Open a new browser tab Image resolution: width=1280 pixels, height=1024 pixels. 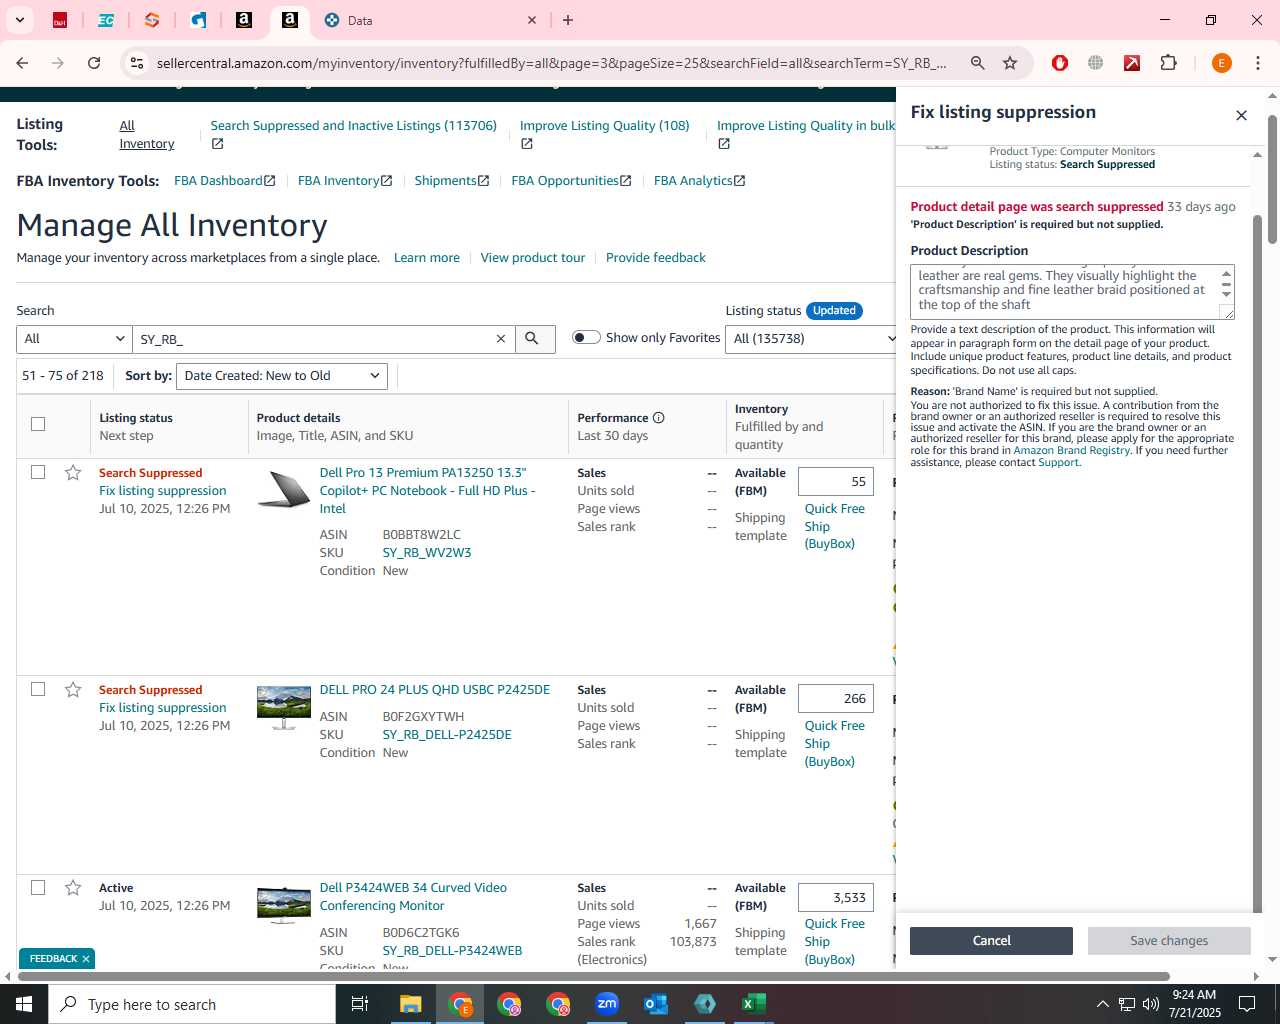point(568,20)
